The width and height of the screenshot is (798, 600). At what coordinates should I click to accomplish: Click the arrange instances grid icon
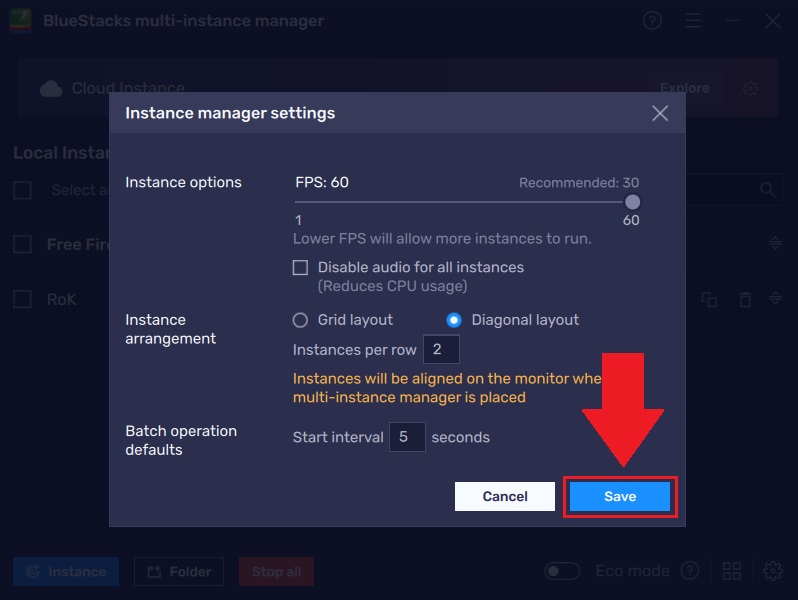[x=732, y=571]
